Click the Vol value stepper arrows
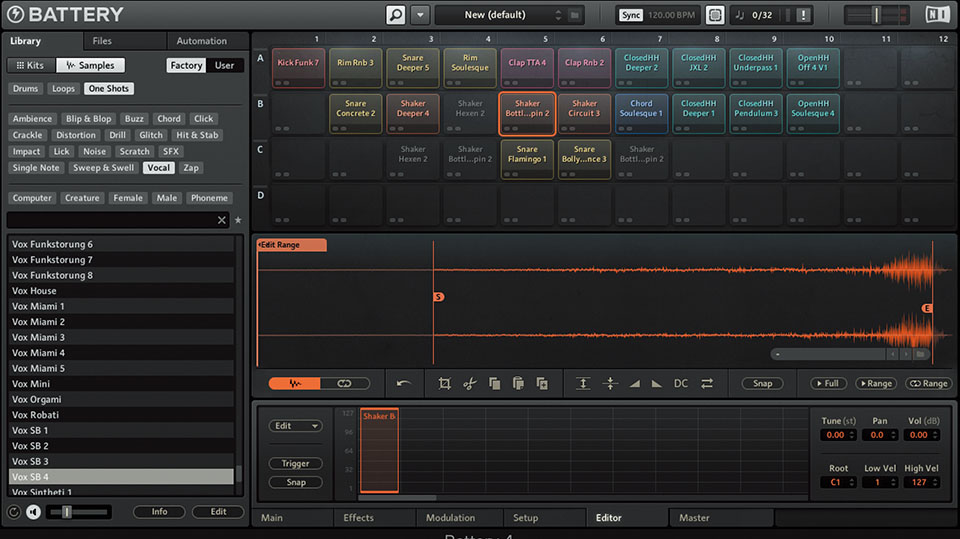960x539 pixels. (935, 435)
